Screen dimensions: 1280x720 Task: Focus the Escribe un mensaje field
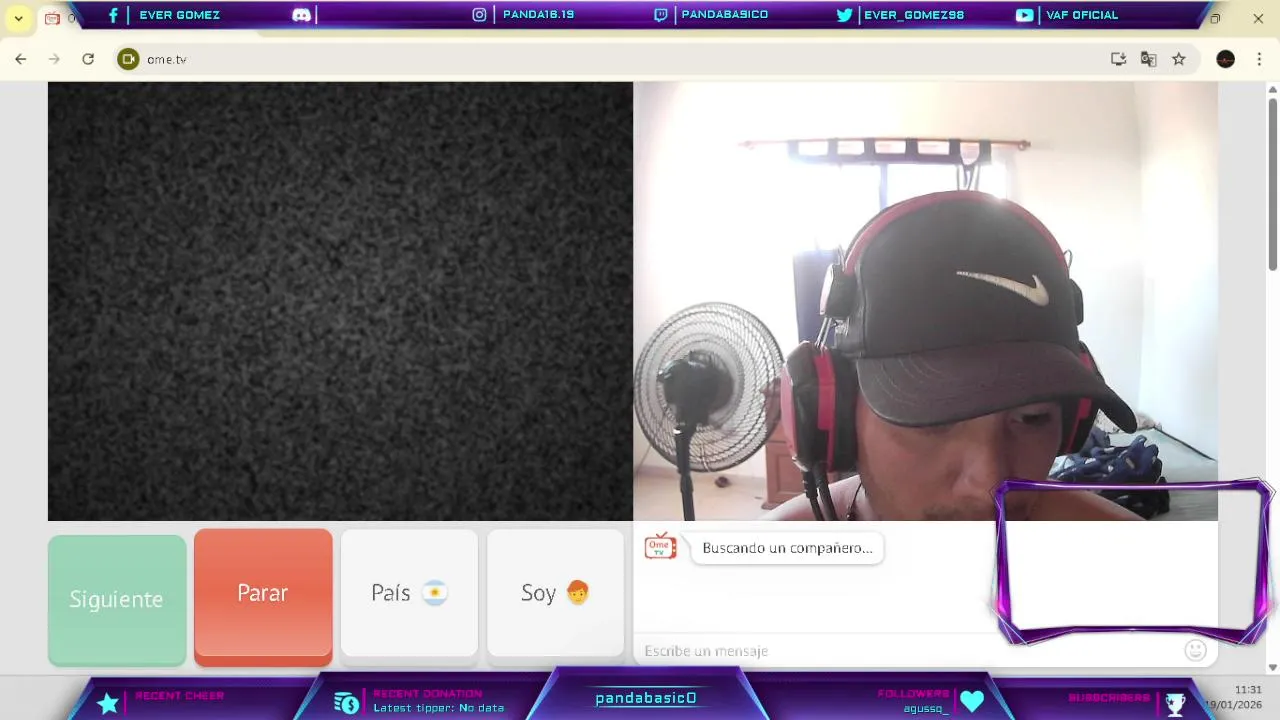pos(908,651)
